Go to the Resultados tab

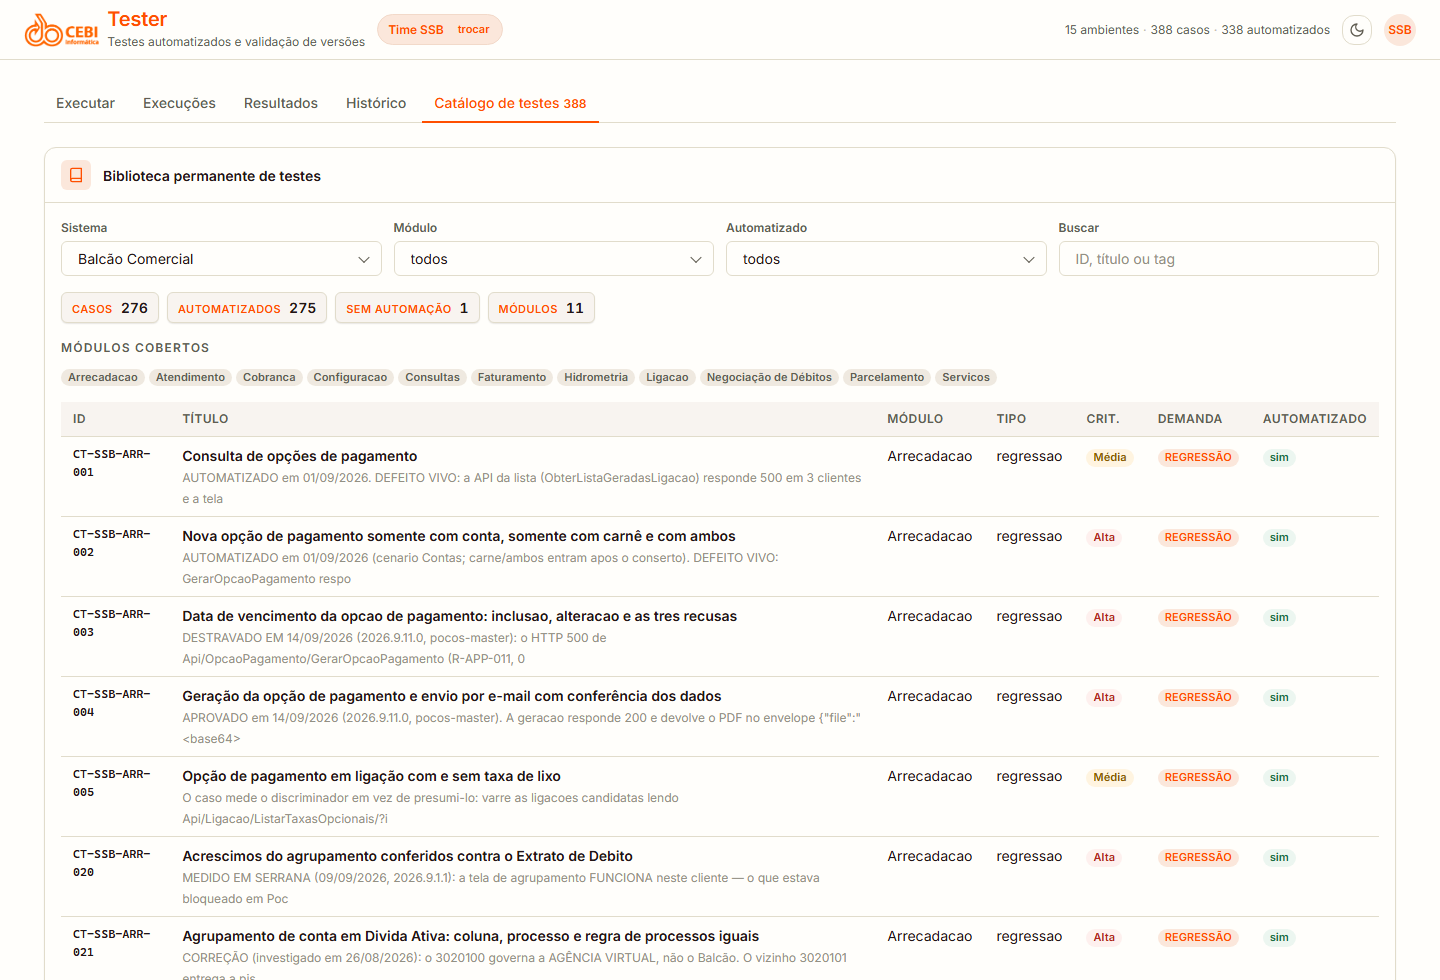281,103
